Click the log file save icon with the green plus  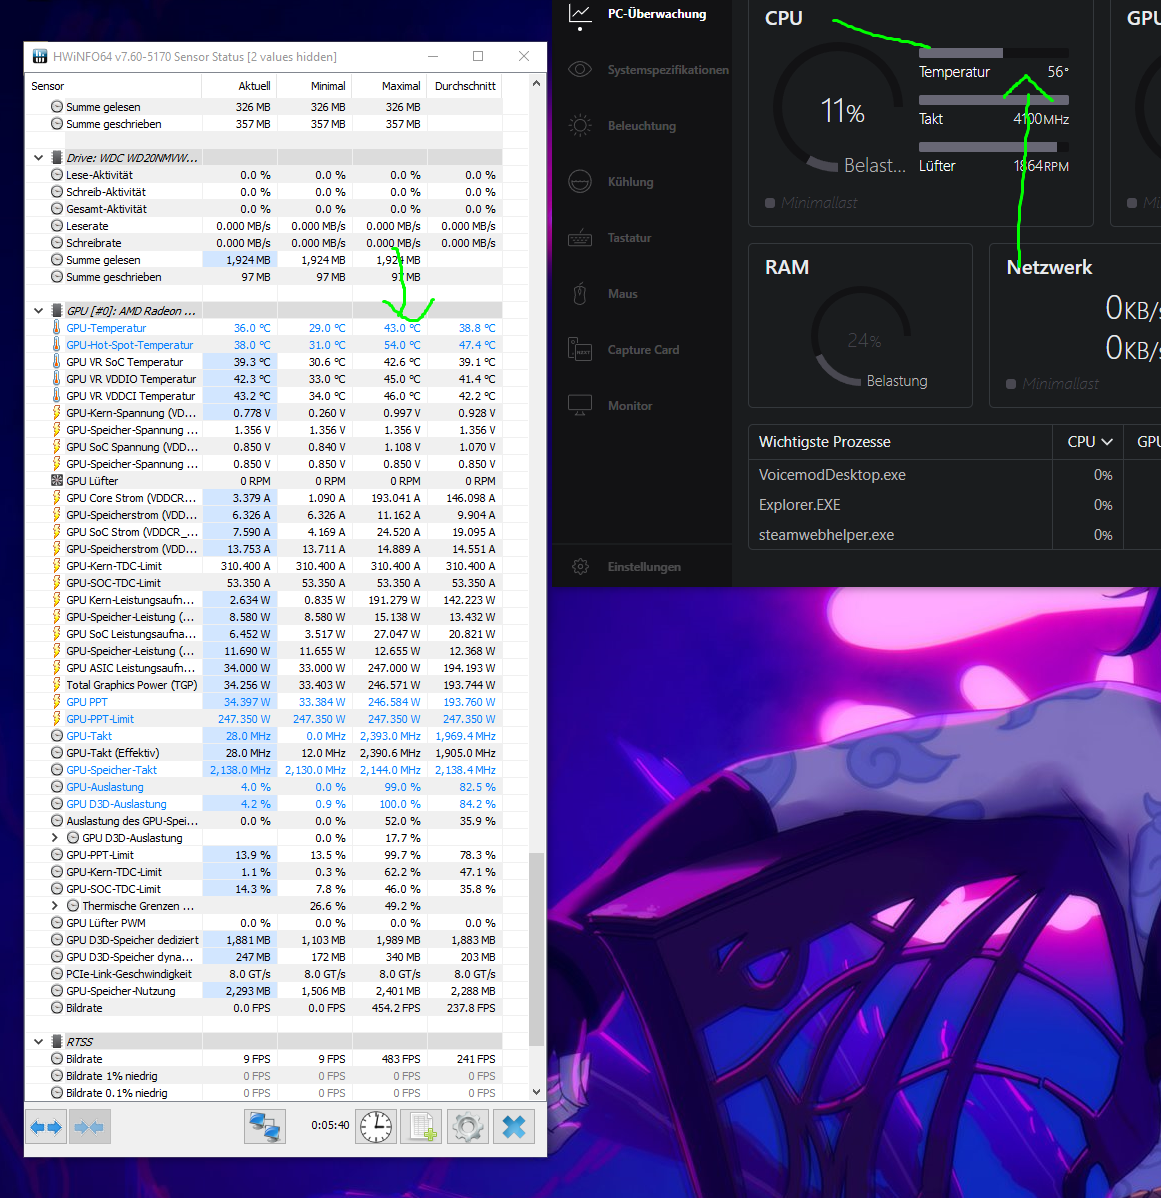pos(422,1126)
